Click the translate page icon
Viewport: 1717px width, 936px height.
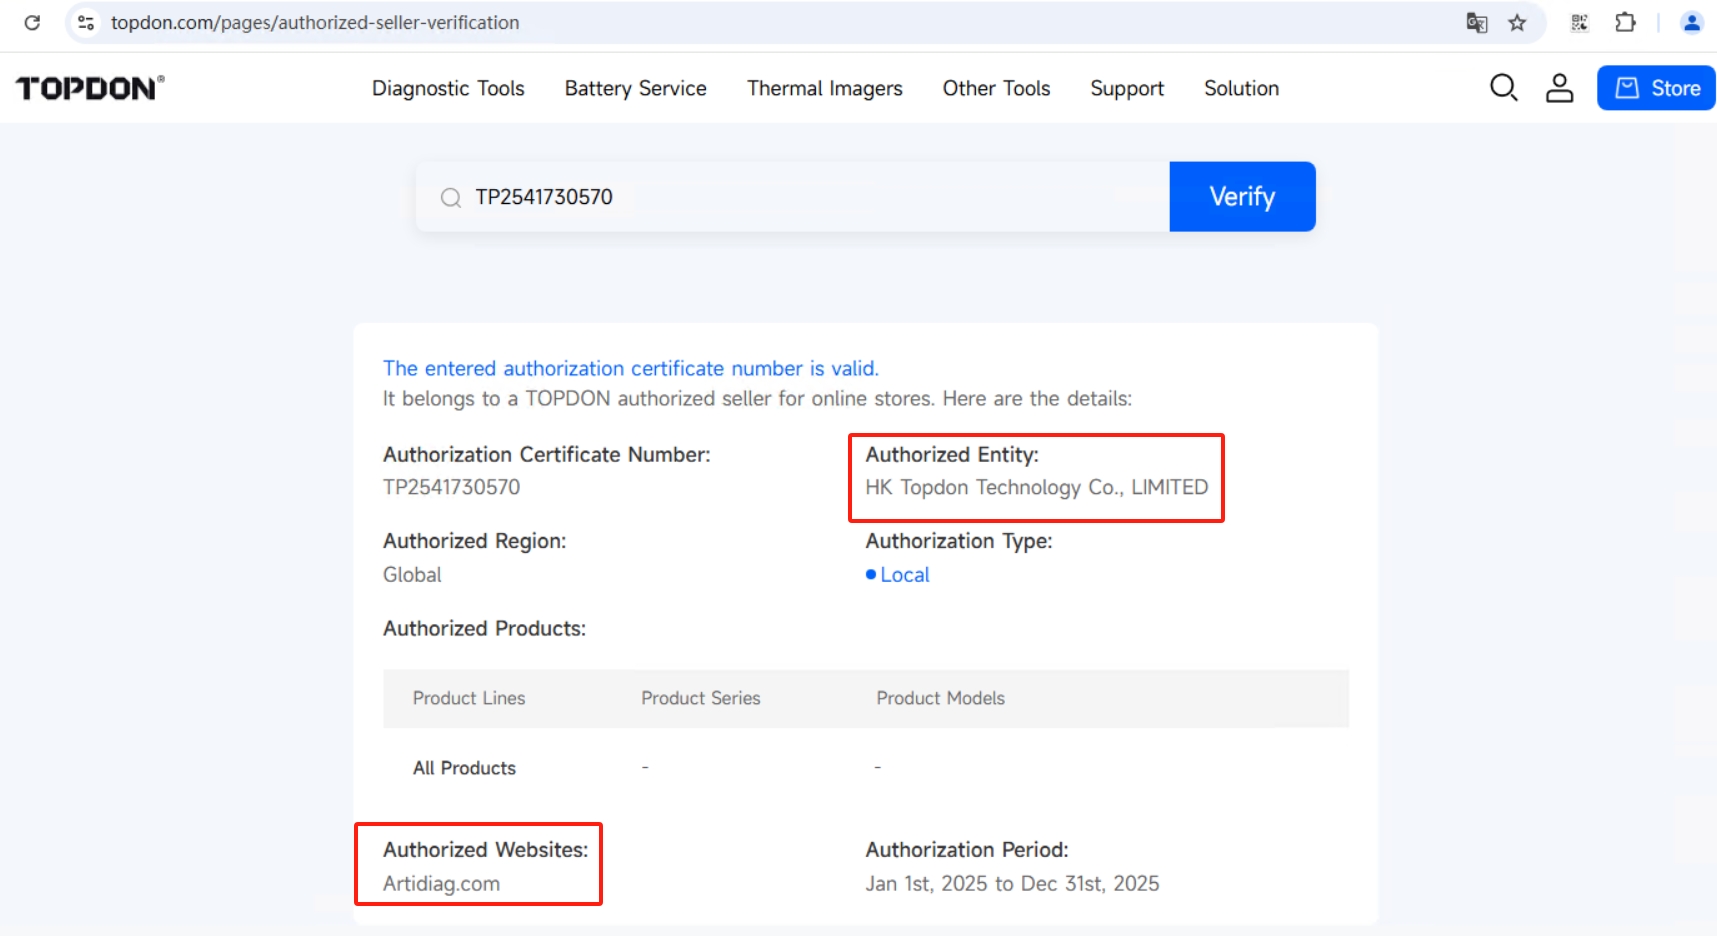[1477, 22]
